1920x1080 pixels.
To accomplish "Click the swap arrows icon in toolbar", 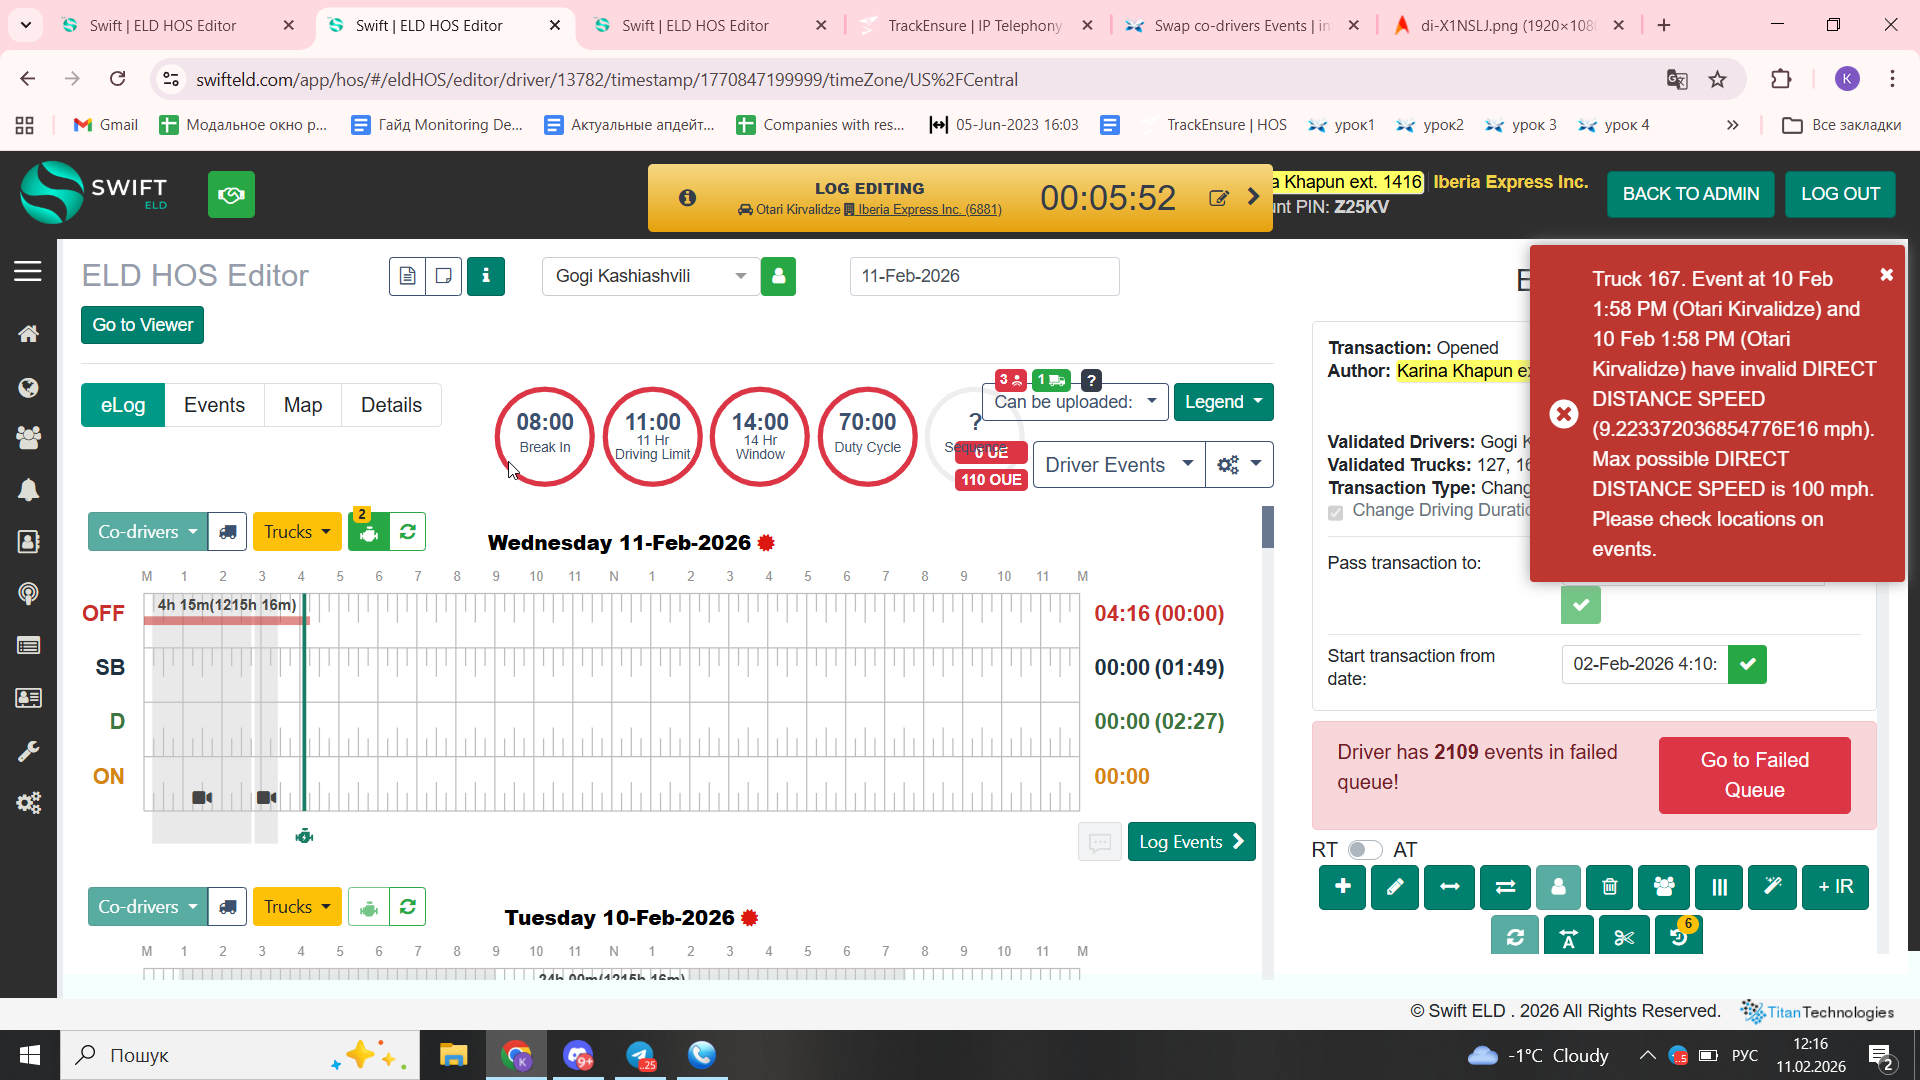I will (x=1504, y=887).
